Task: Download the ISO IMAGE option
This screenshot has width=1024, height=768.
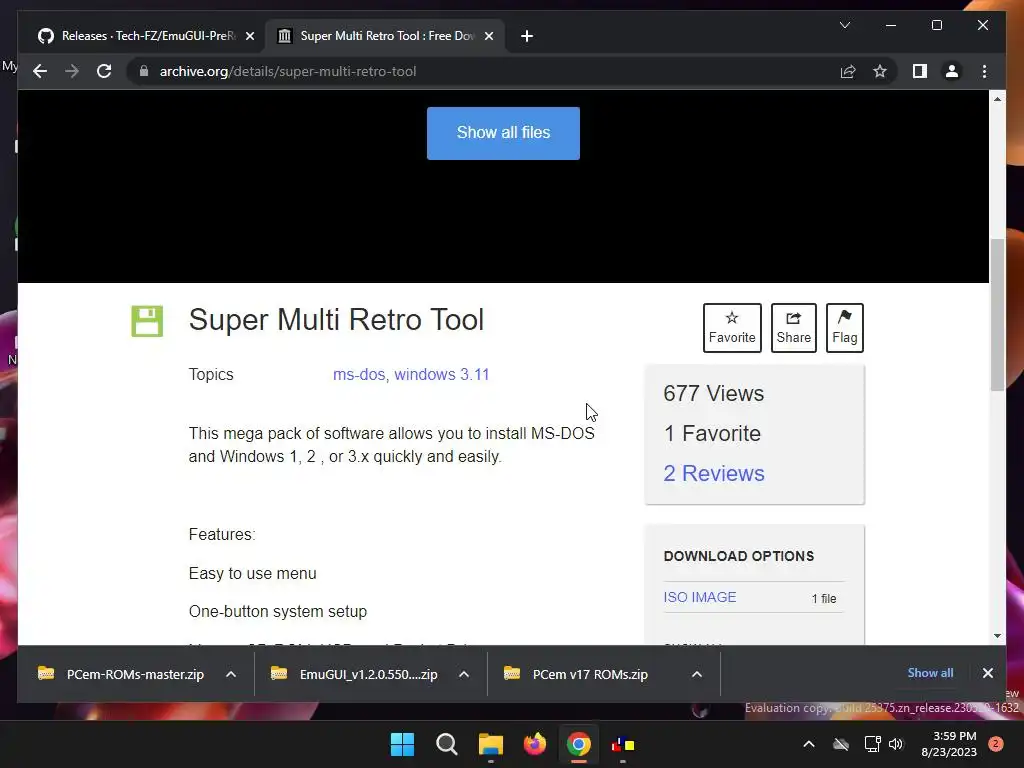Action: 699,597
